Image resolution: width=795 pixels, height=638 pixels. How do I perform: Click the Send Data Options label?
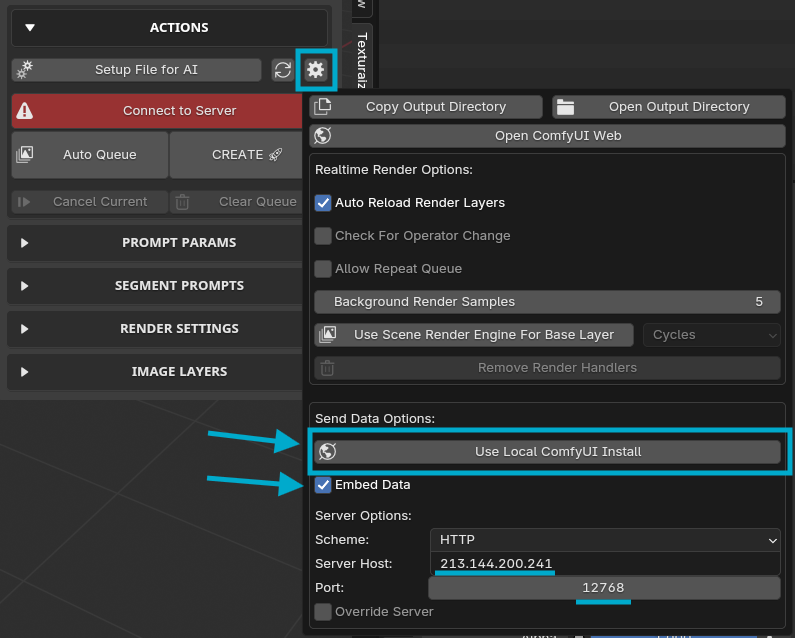click(375, 418)
